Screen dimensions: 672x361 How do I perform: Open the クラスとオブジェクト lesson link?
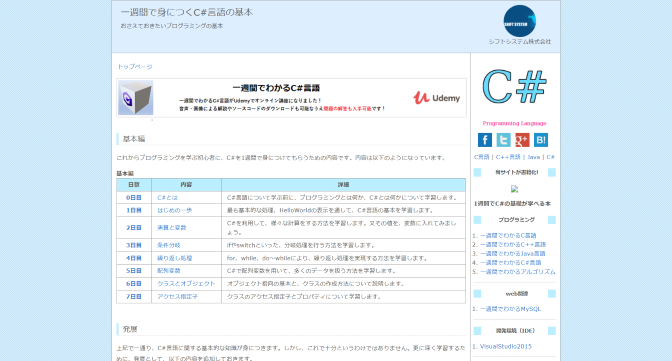click(x=186, y=284)
